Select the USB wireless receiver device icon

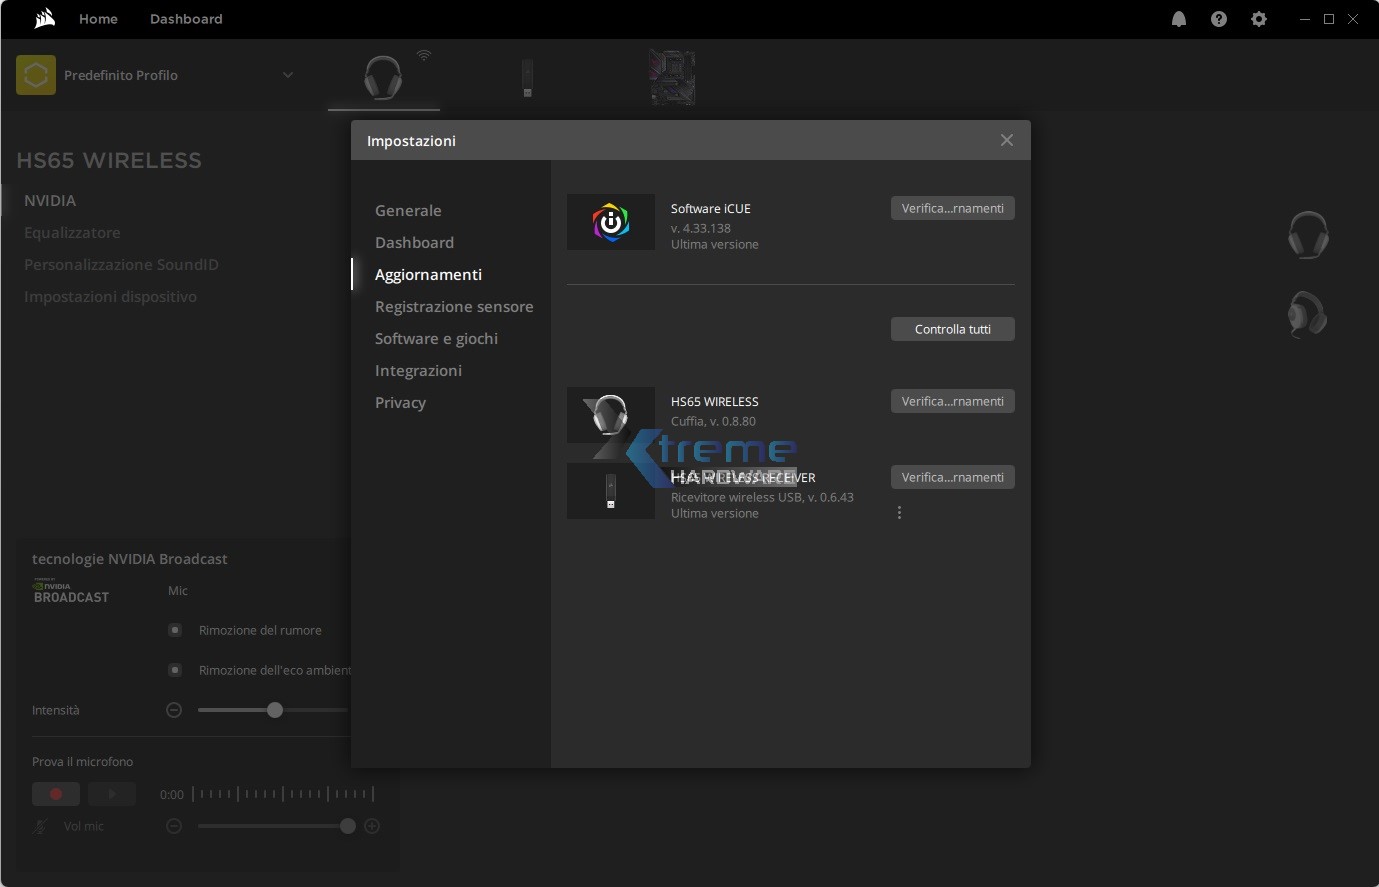pos(527,78)
